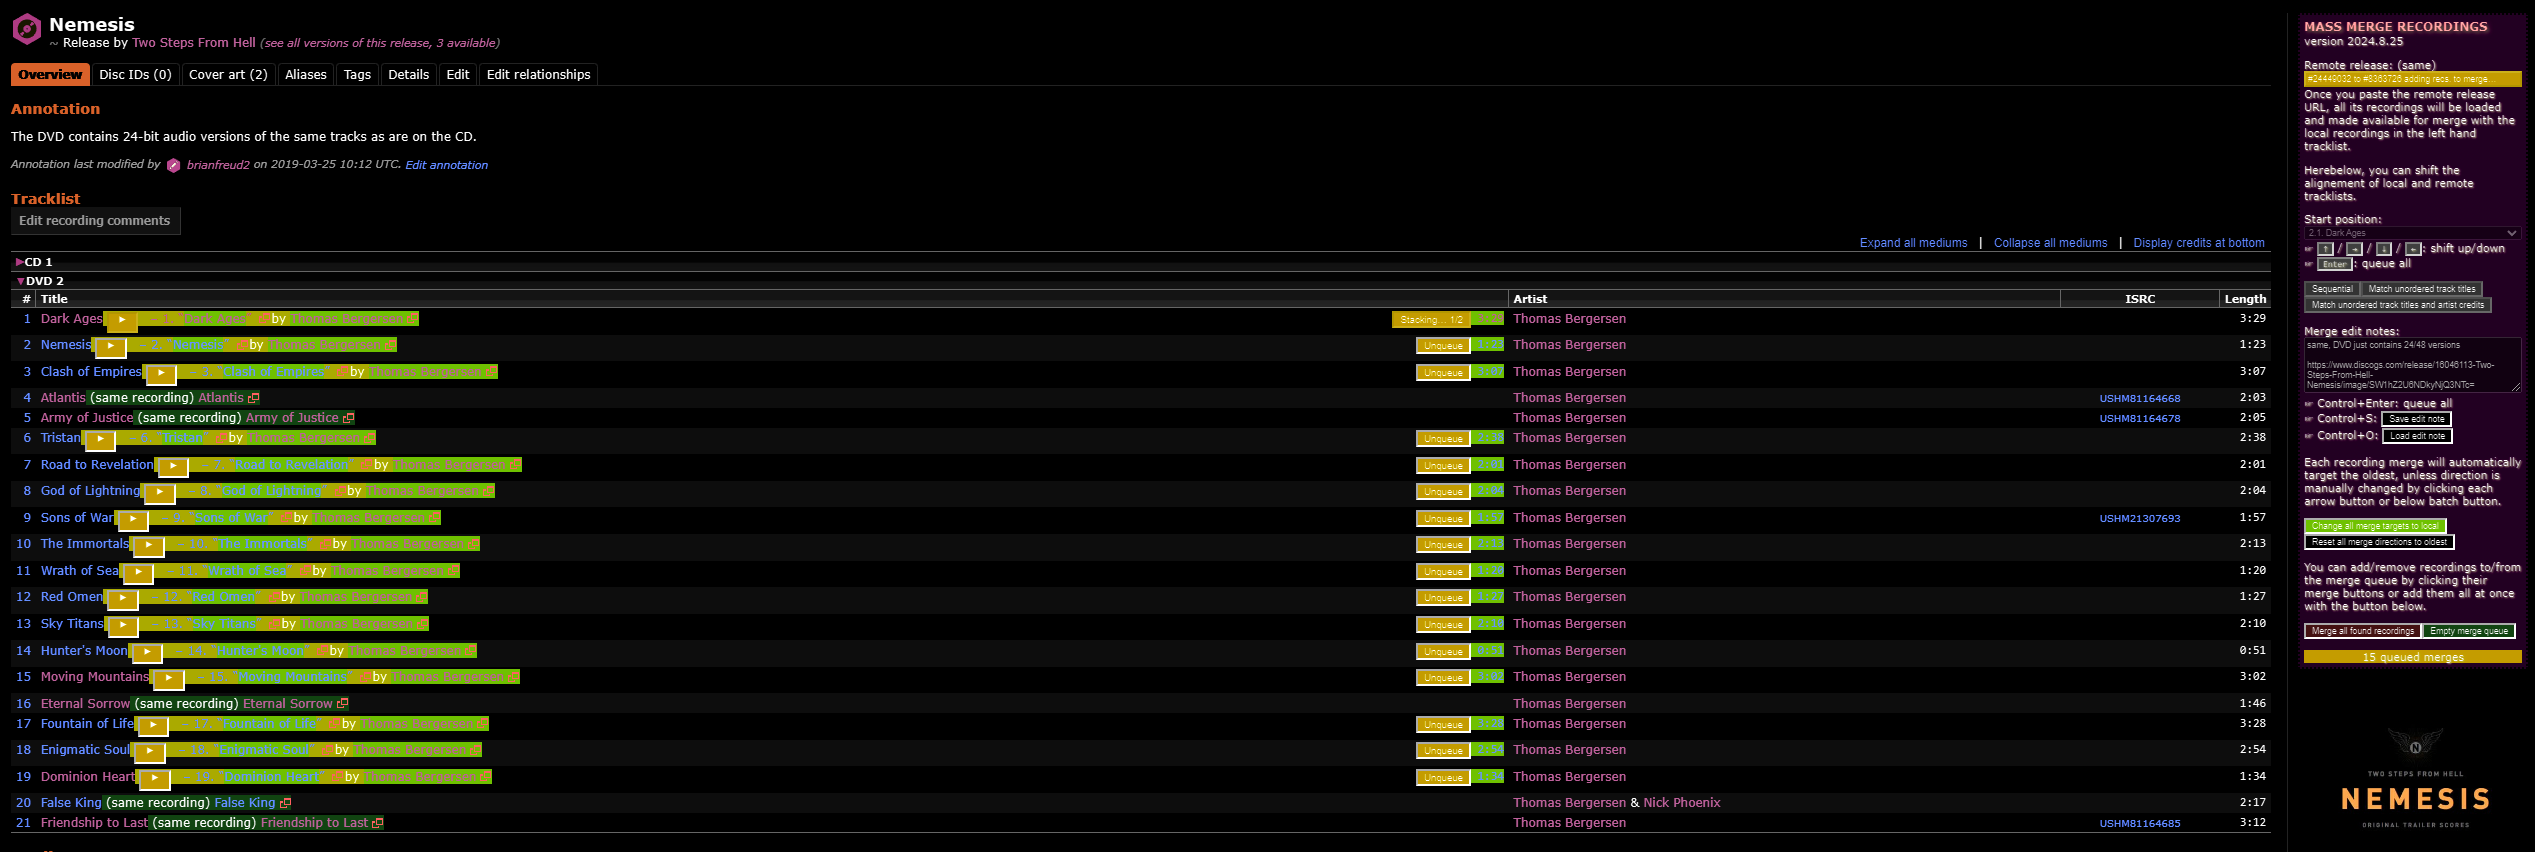Image resolution: width=2535 pixels, height=852 pixels.
Task: Collapse the DVD 2 medium
Action: click(x=40, y=281)
